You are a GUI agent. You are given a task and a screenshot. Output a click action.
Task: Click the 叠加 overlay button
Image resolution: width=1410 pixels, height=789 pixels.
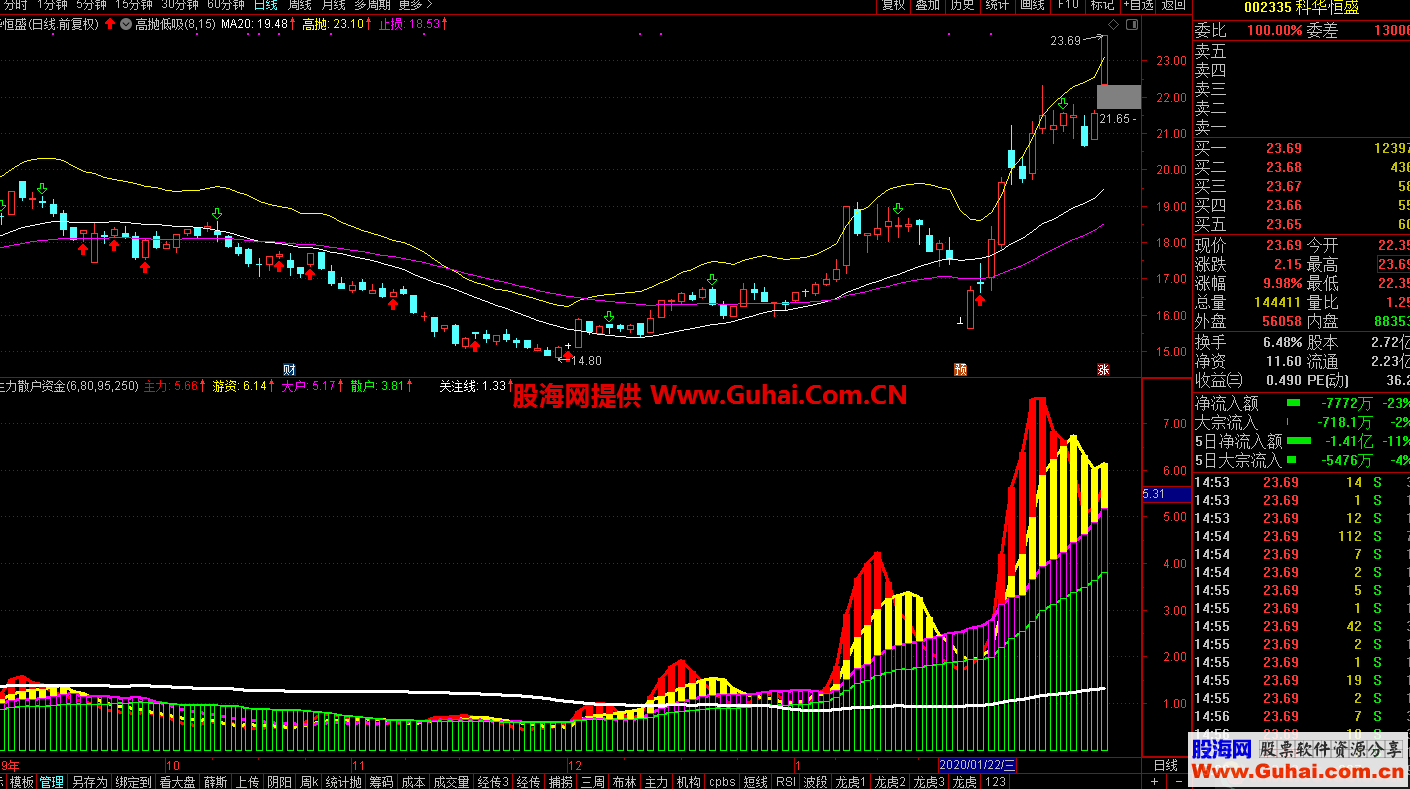(x=927, y=5)
